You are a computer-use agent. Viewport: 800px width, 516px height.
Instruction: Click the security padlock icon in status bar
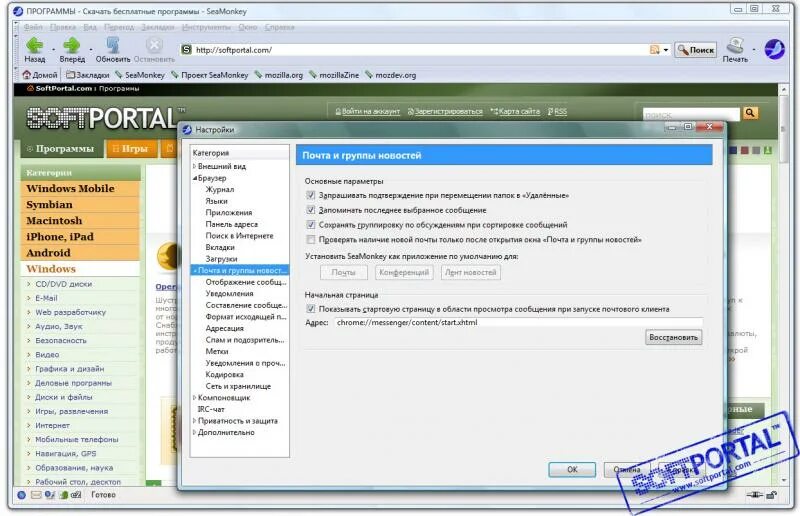point(771,495)
